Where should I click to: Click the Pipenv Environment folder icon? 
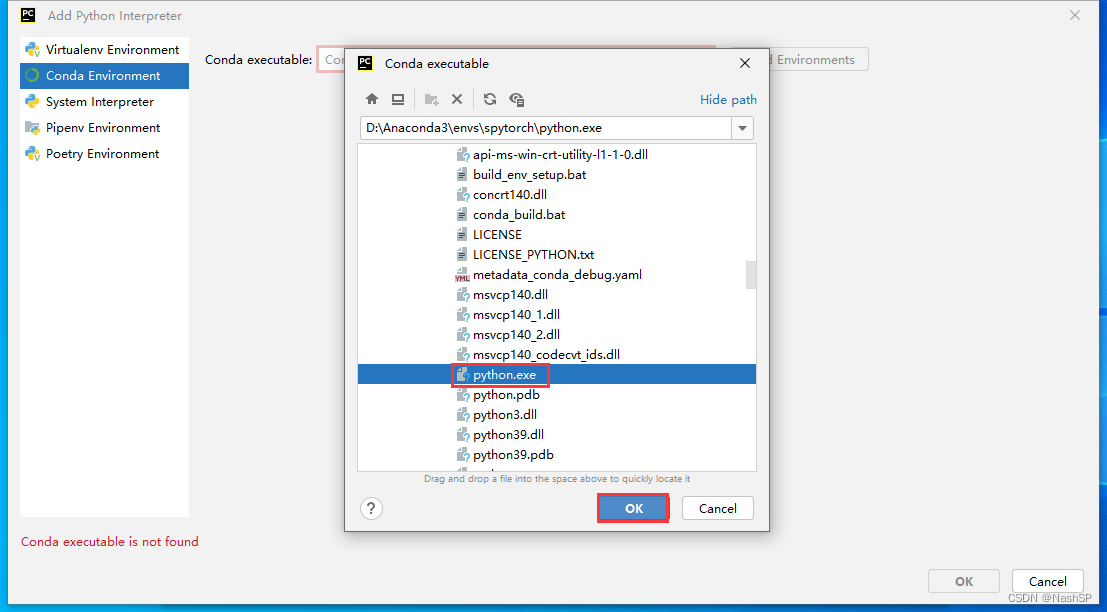point(32,128)
